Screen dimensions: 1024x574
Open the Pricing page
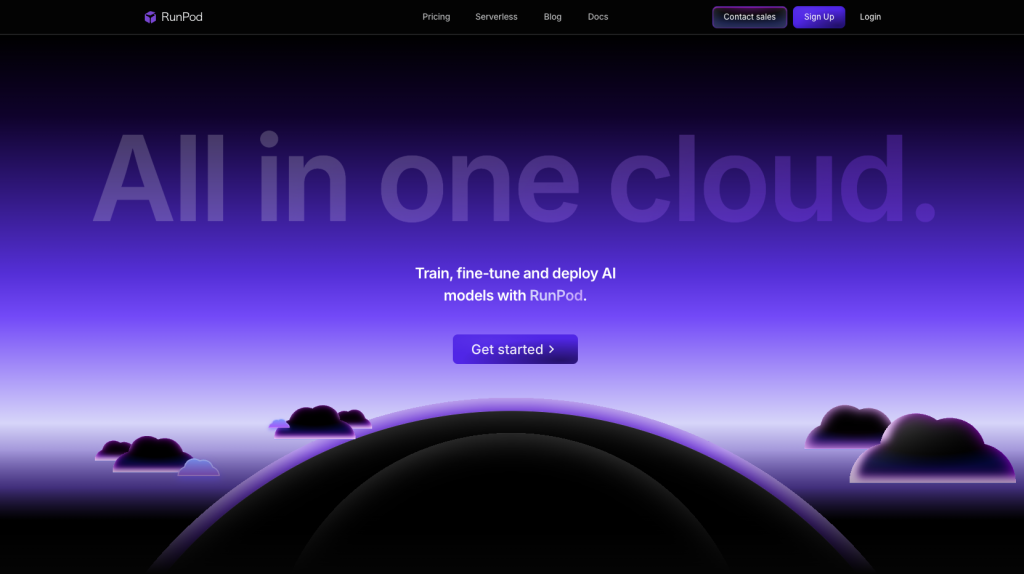[436, 17]
